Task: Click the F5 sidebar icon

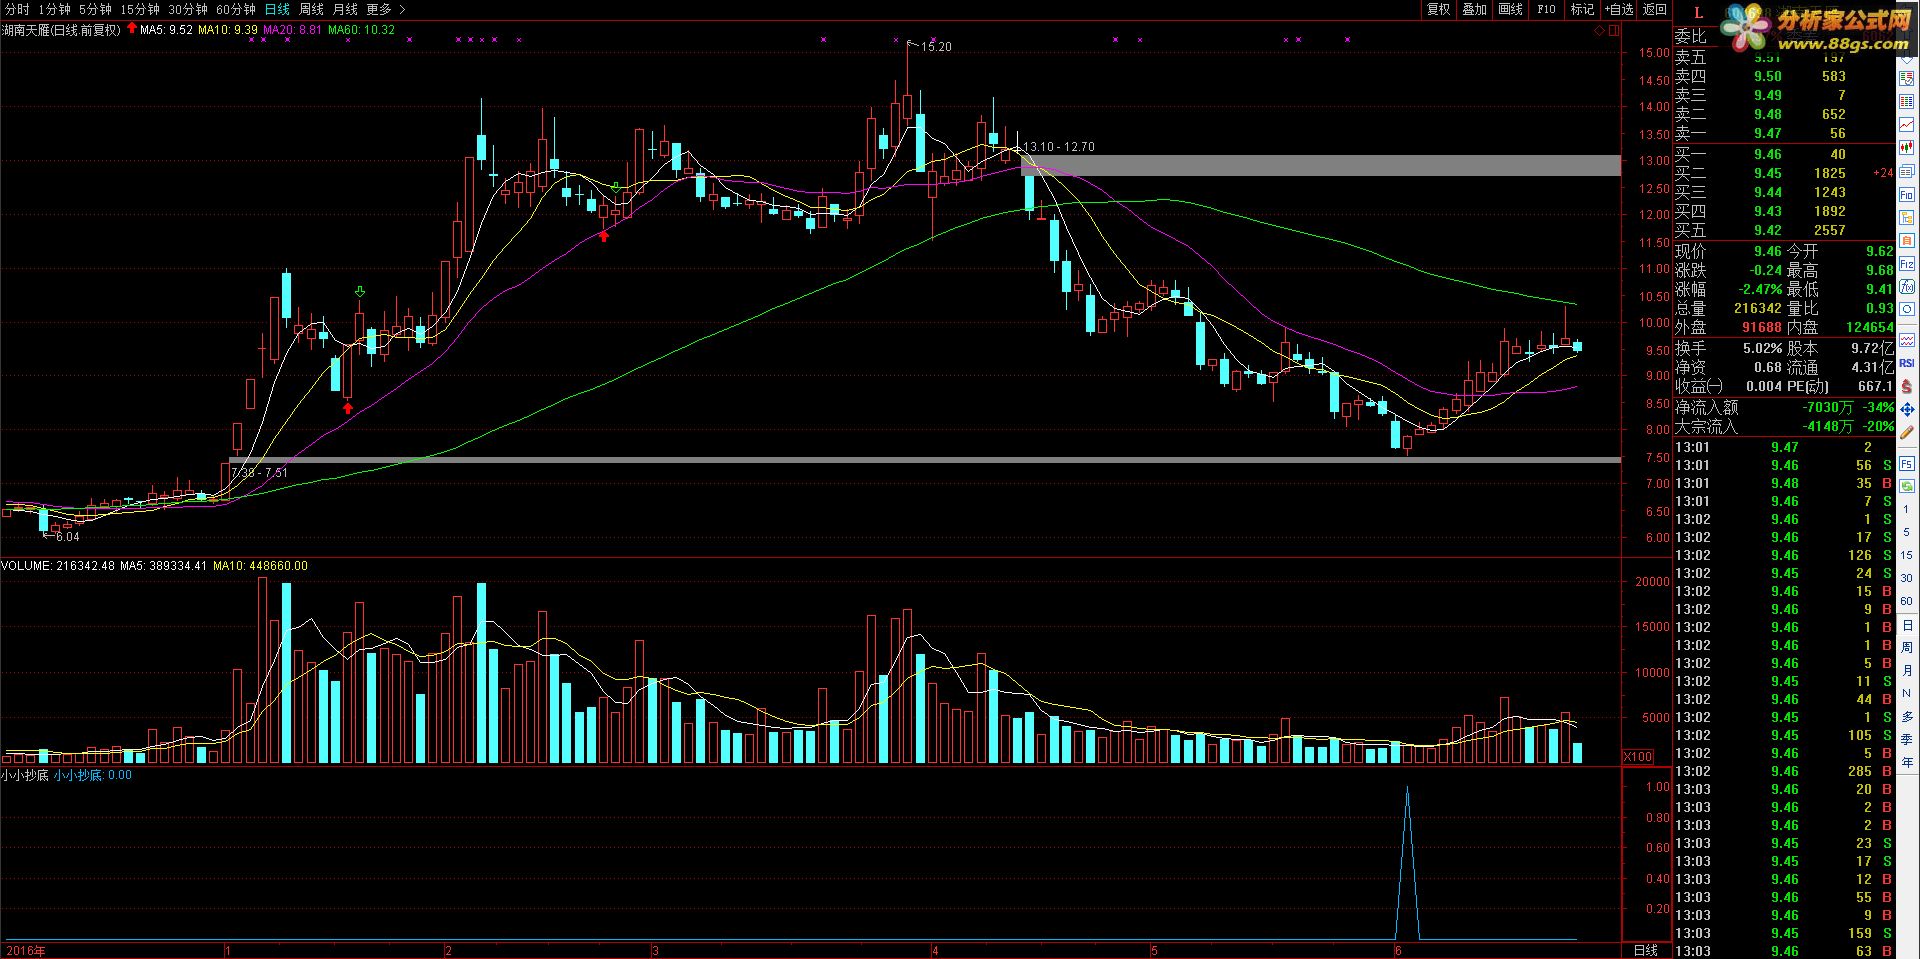Action: (x=1907, y=464)
